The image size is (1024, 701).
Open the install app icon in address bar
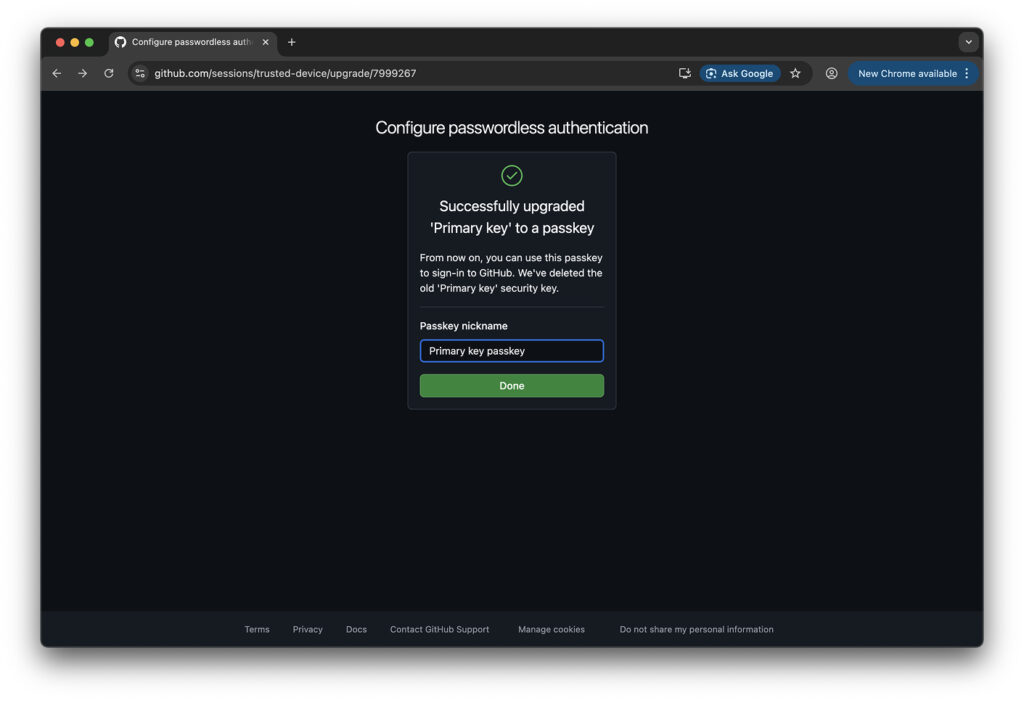684,73
